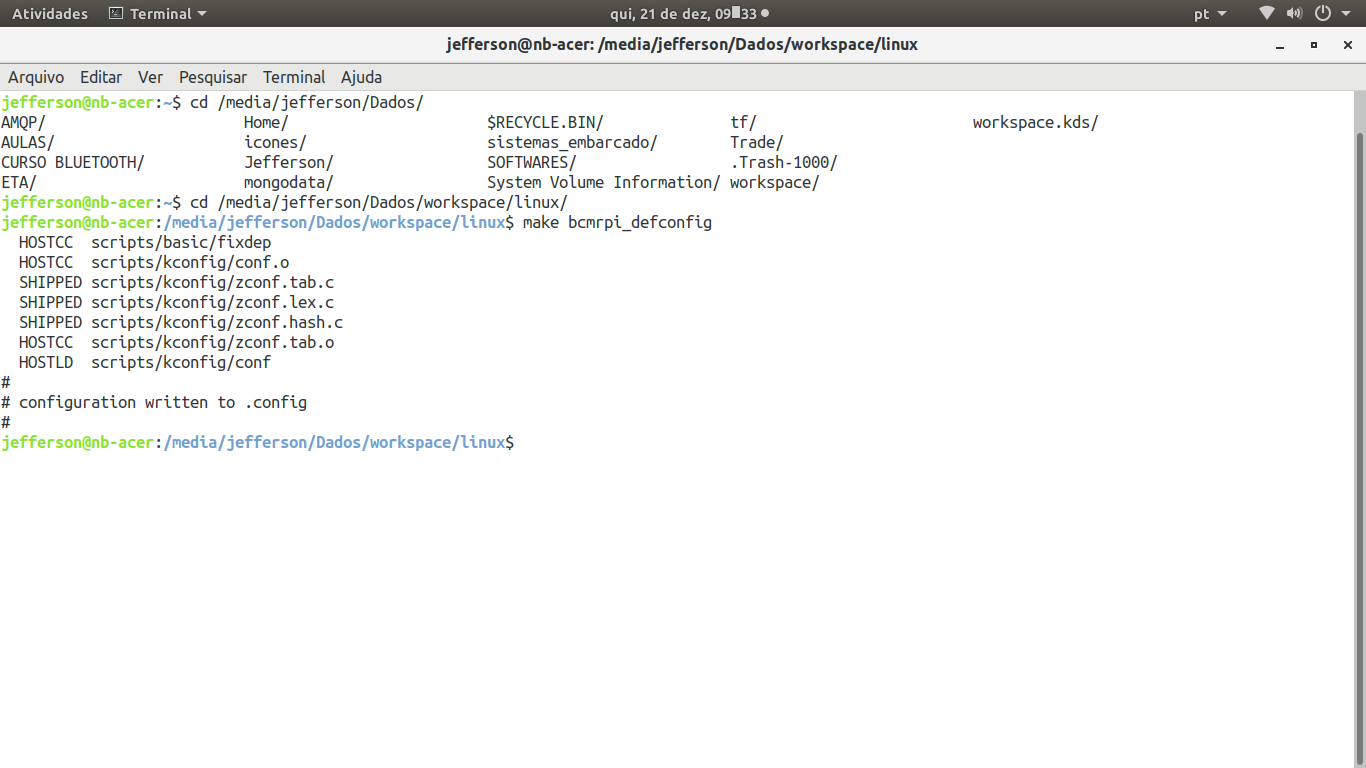This screenshot has height=768, width=1366.
Task: Click the scripts/kconfig/zconf.tab.c line
Action: (213, 282)
